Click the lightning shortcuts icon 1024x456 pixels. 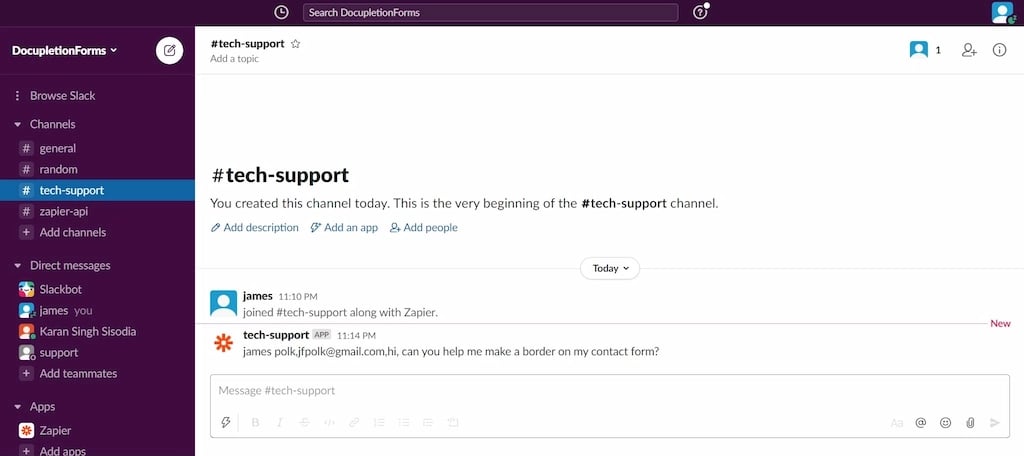coord(226,423)
